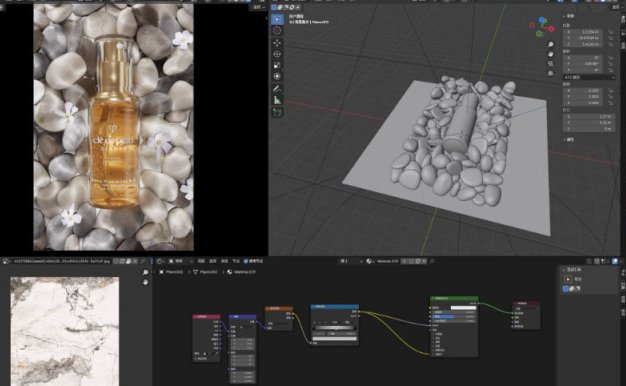Toggle location Y lock in transform panel
The height and width of the screenshot is (386, 626).
(x=611, y=38)
